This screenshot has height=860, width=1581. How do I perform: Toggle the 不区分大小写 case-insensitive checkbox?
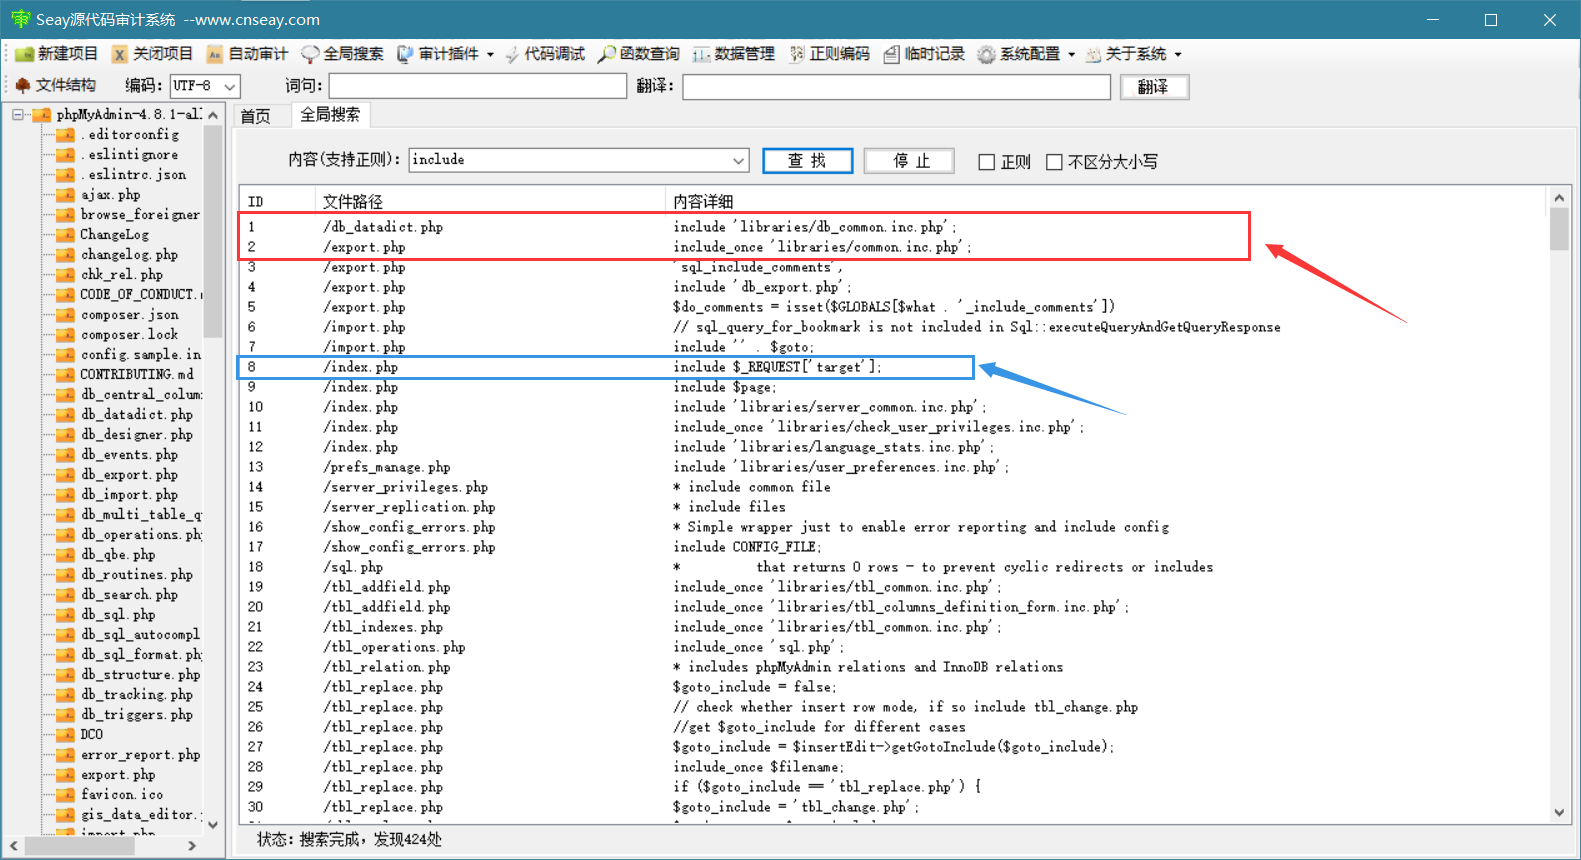1054,162
